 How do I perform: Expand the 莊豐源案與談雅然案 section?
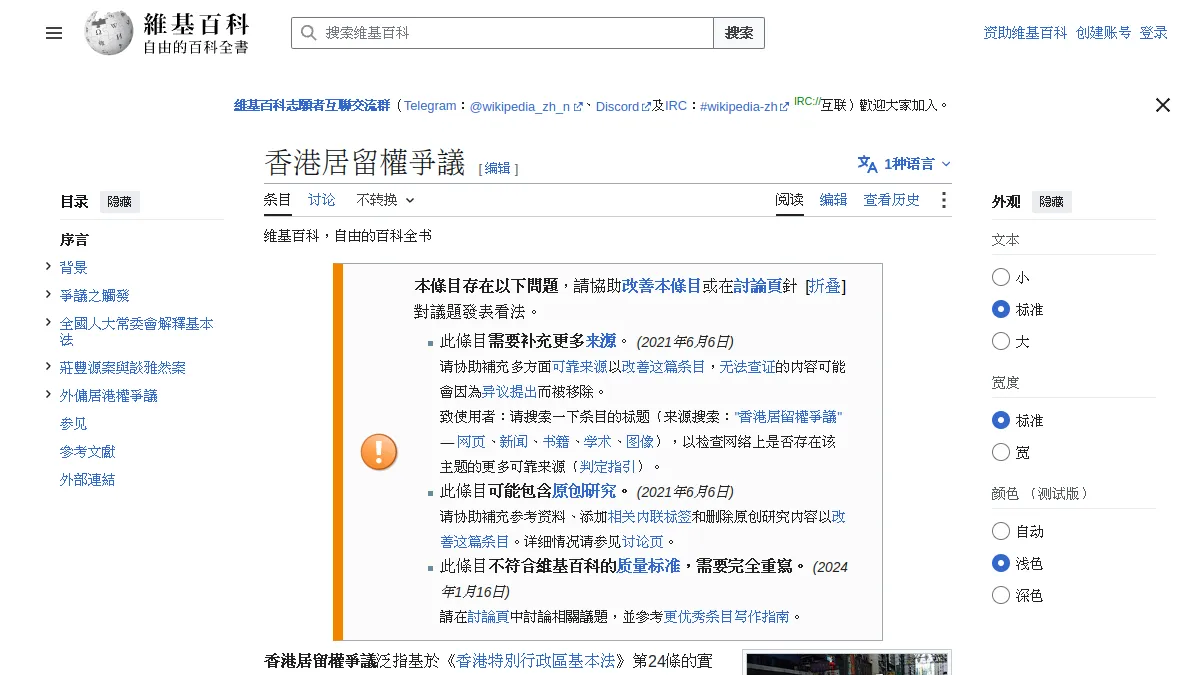click(x=48, y=366)
